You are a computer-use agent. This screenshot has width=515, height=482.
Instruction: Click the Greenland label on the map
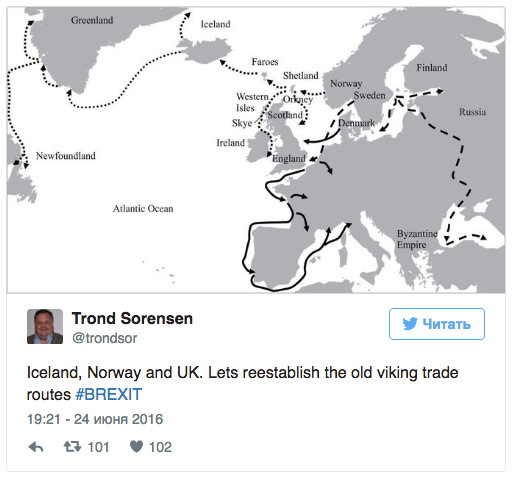pos(92,20)
